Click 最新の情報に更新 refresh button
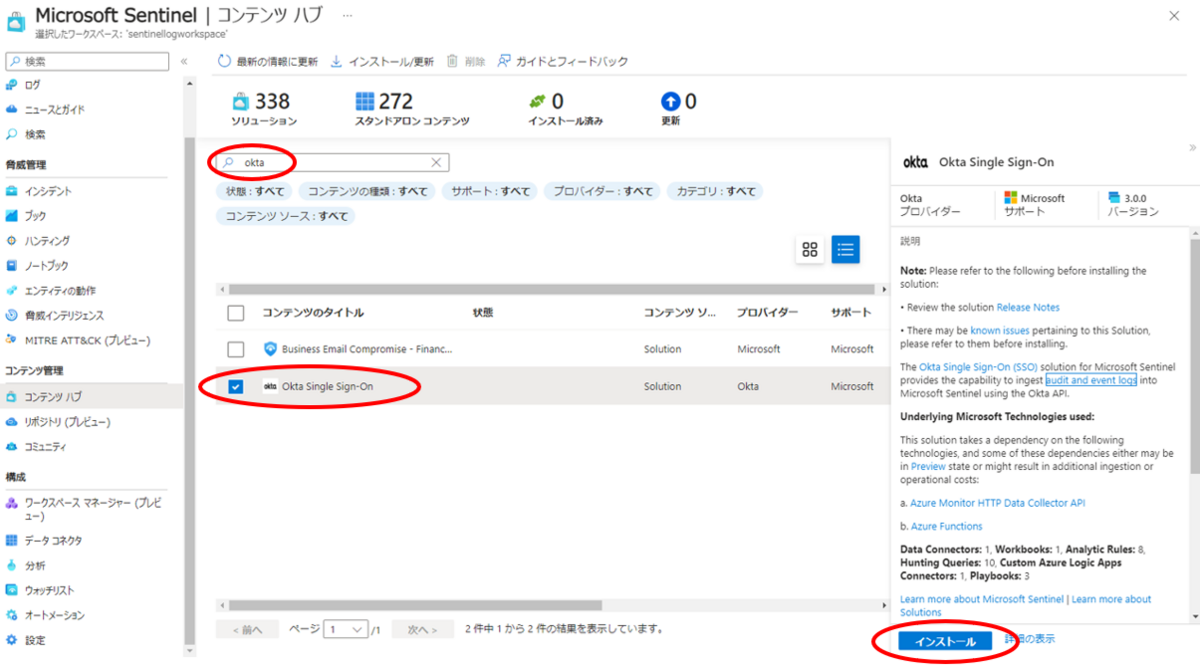 (x=268, y=62)
